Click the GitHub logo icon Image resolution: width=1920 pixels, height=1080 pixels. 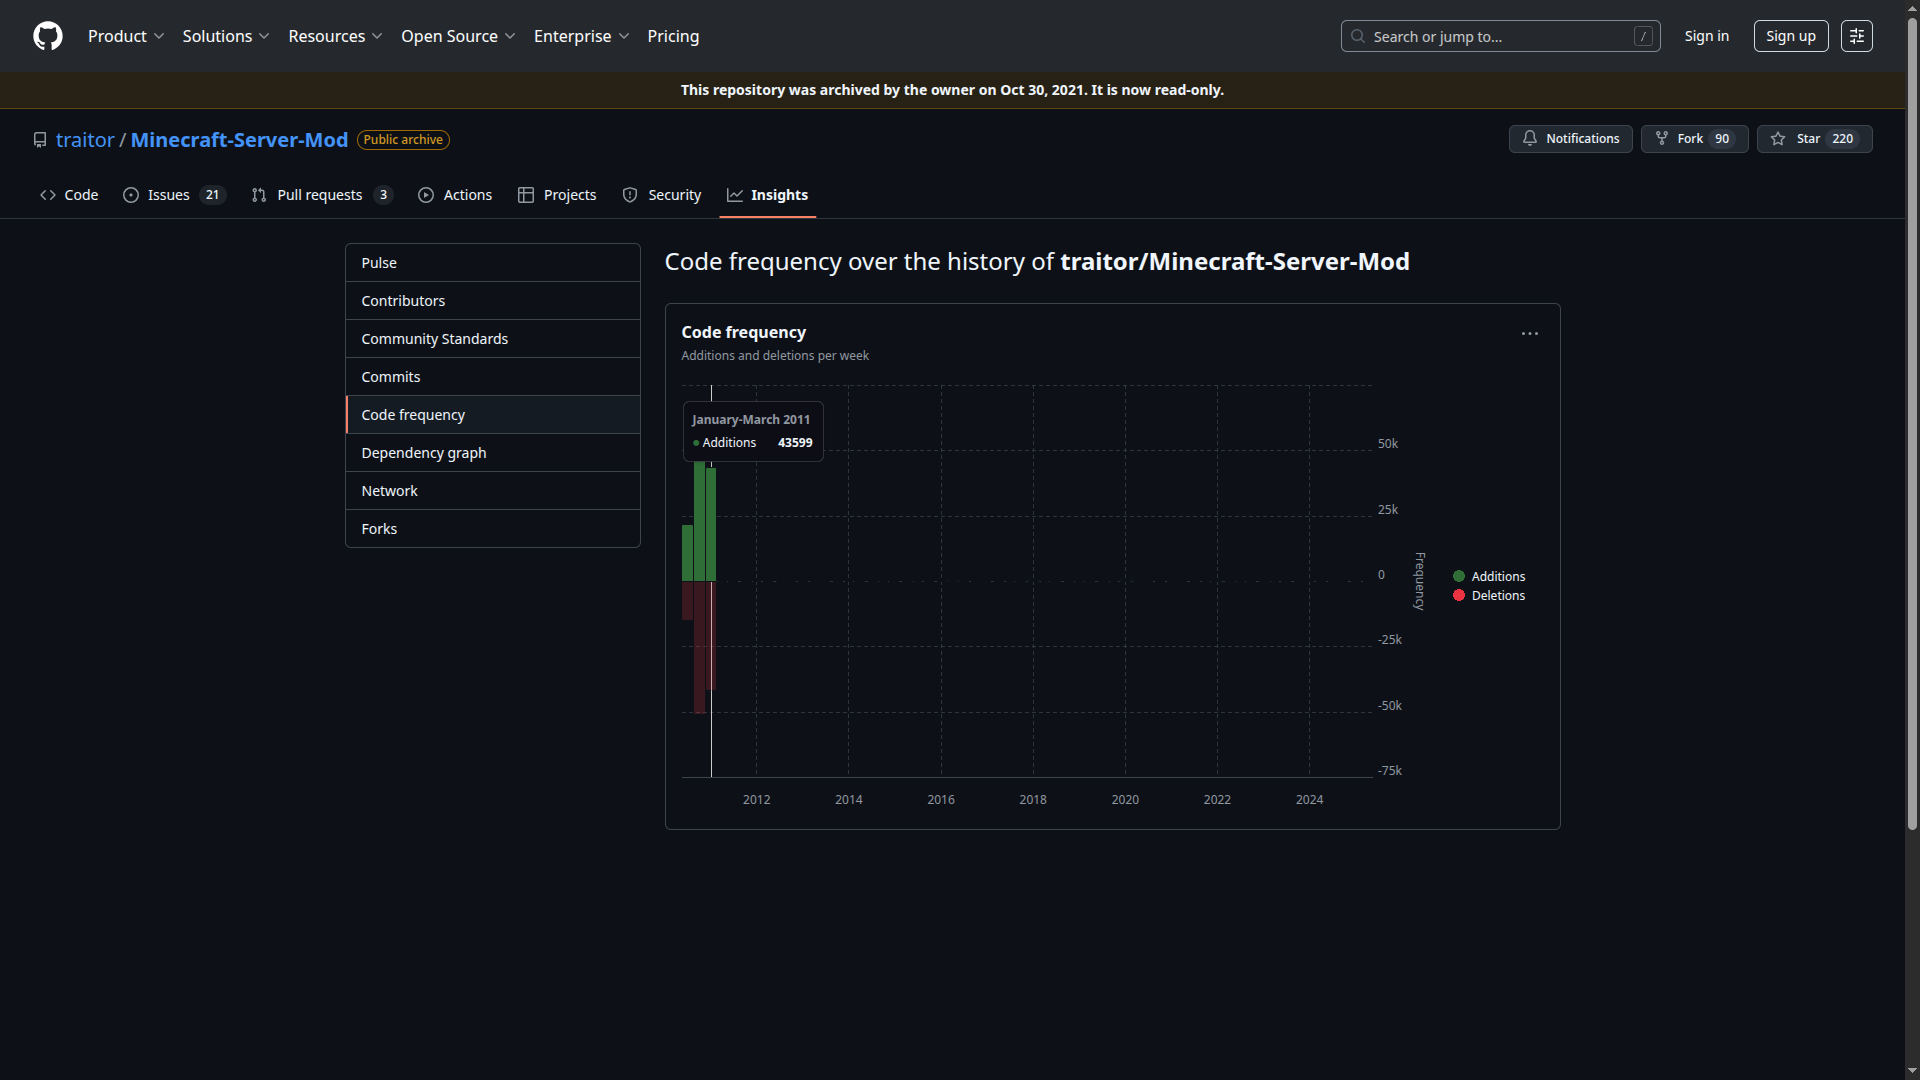click(x=48, y=36)
